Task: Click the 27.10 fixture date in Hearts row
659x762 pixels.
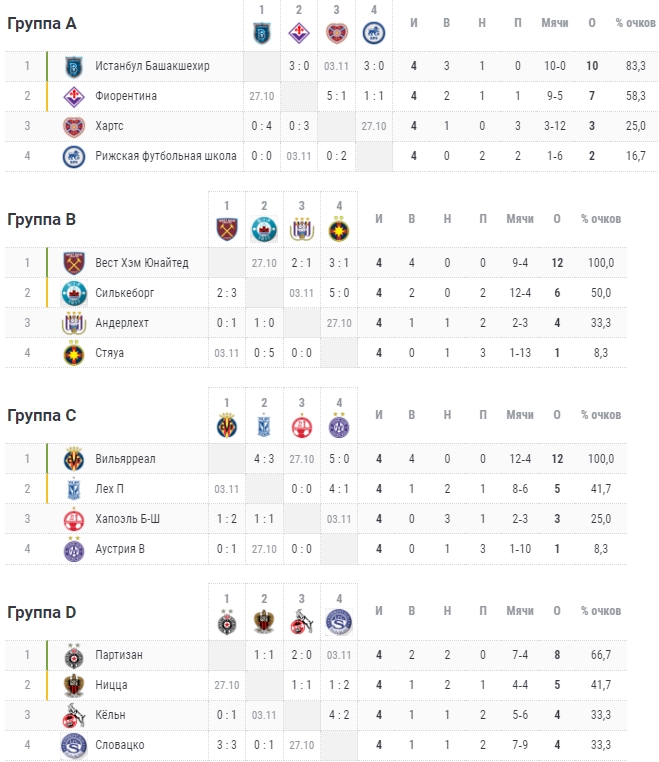Action: pos(374,126)
